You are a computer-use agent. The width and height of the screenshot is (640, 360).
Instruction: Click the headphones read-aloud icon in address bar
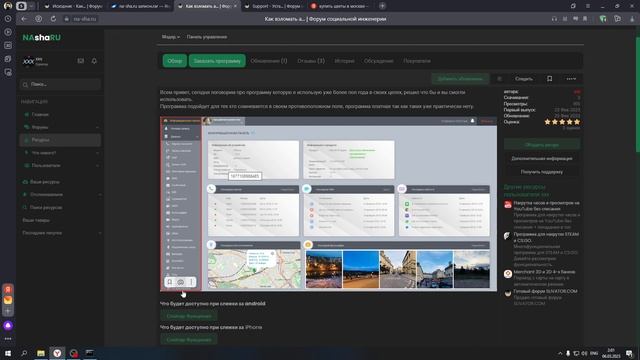(x=554, y=19)
